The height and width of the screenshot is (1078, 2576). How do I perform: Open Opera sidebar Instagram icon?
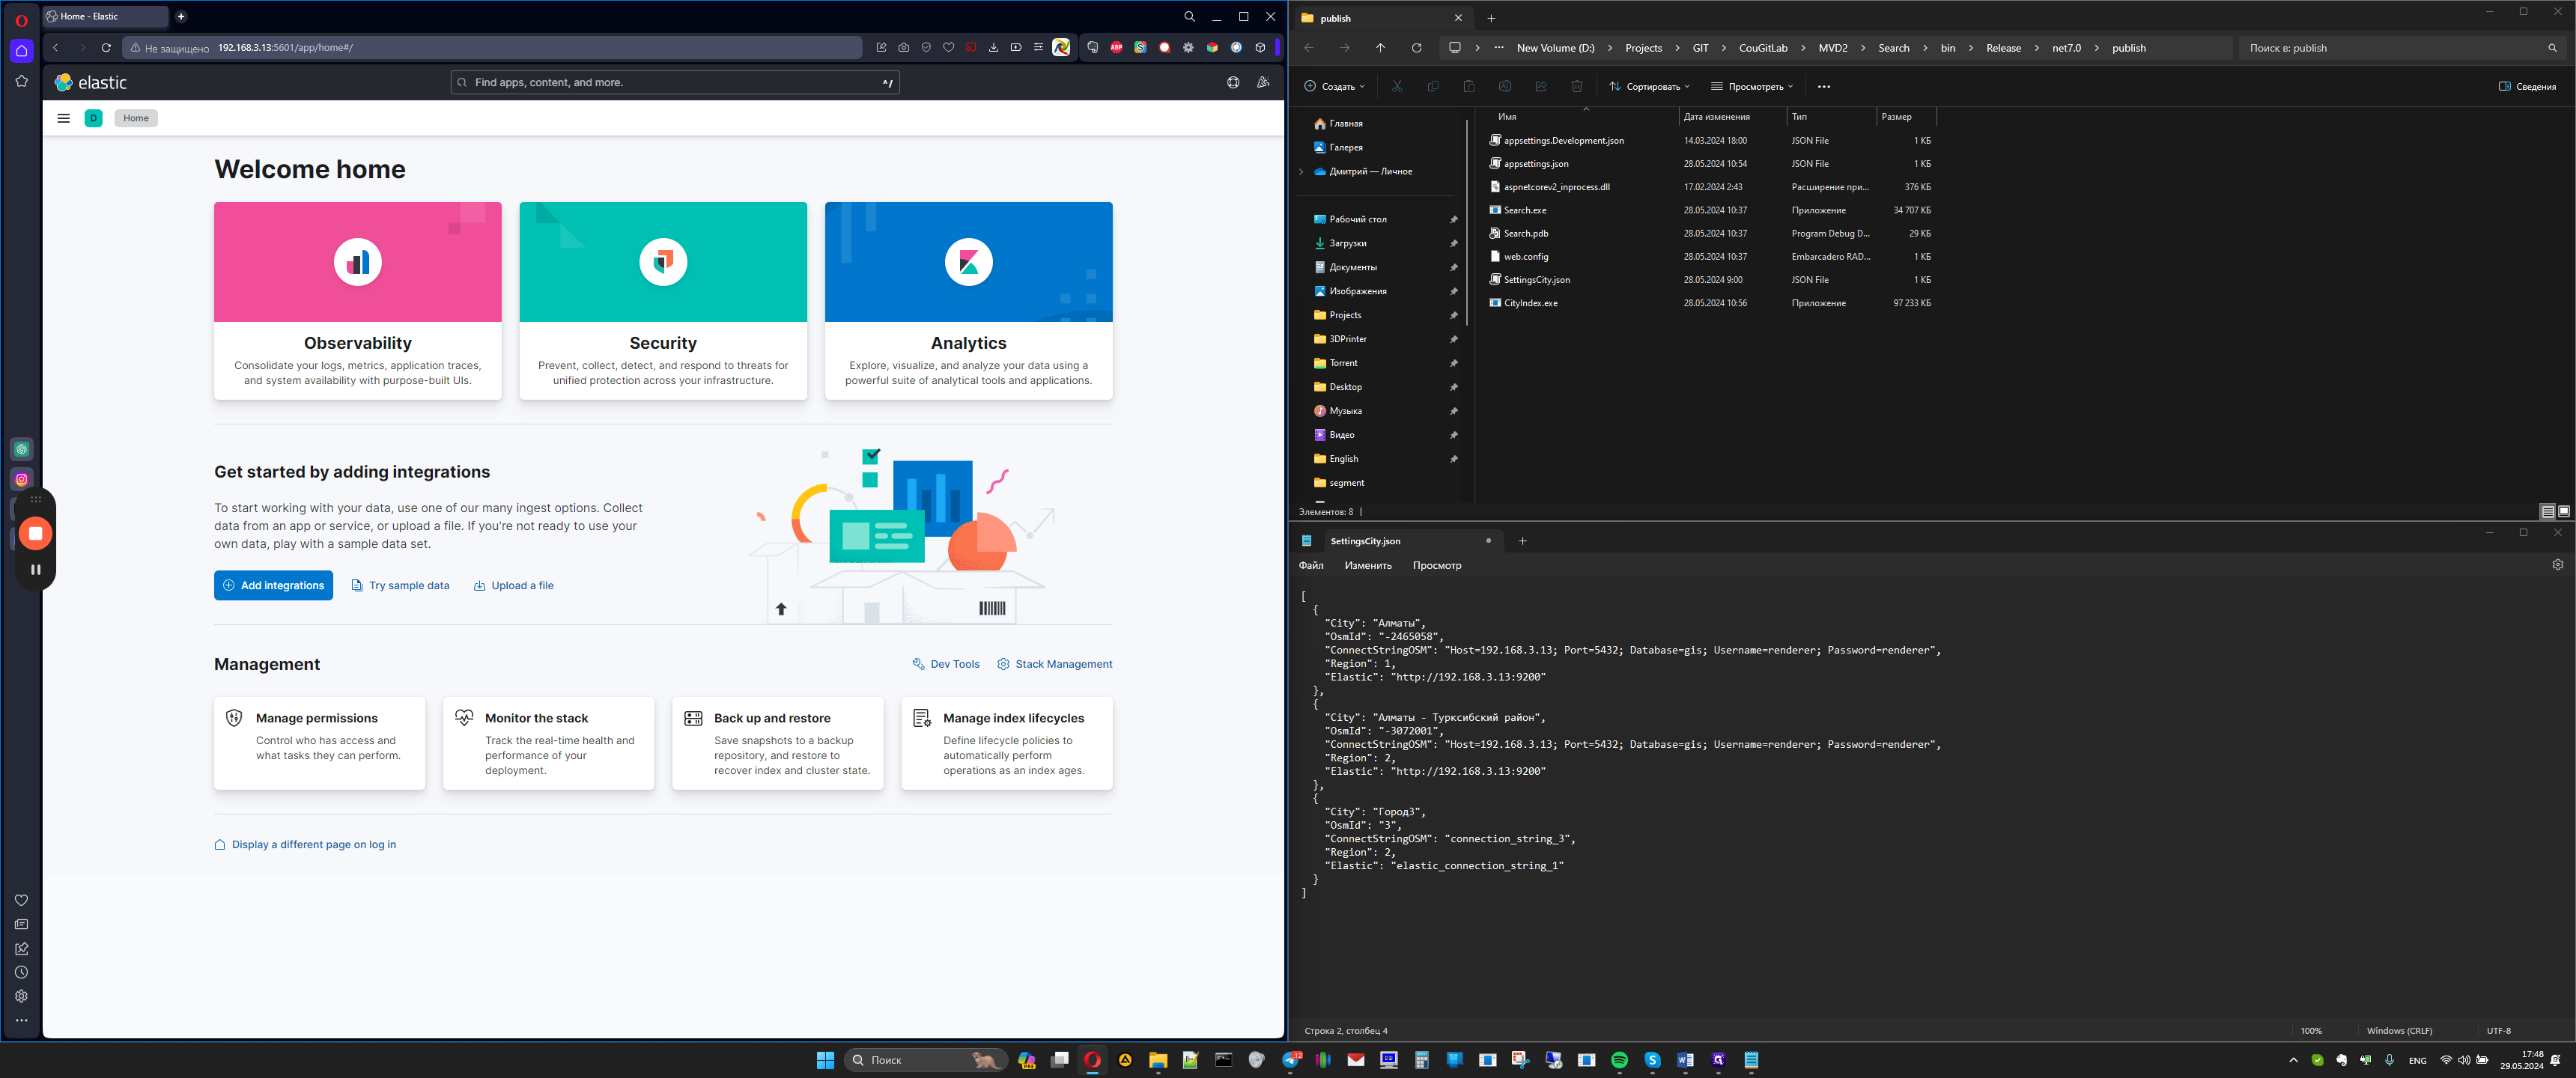[x=21, y=479]
